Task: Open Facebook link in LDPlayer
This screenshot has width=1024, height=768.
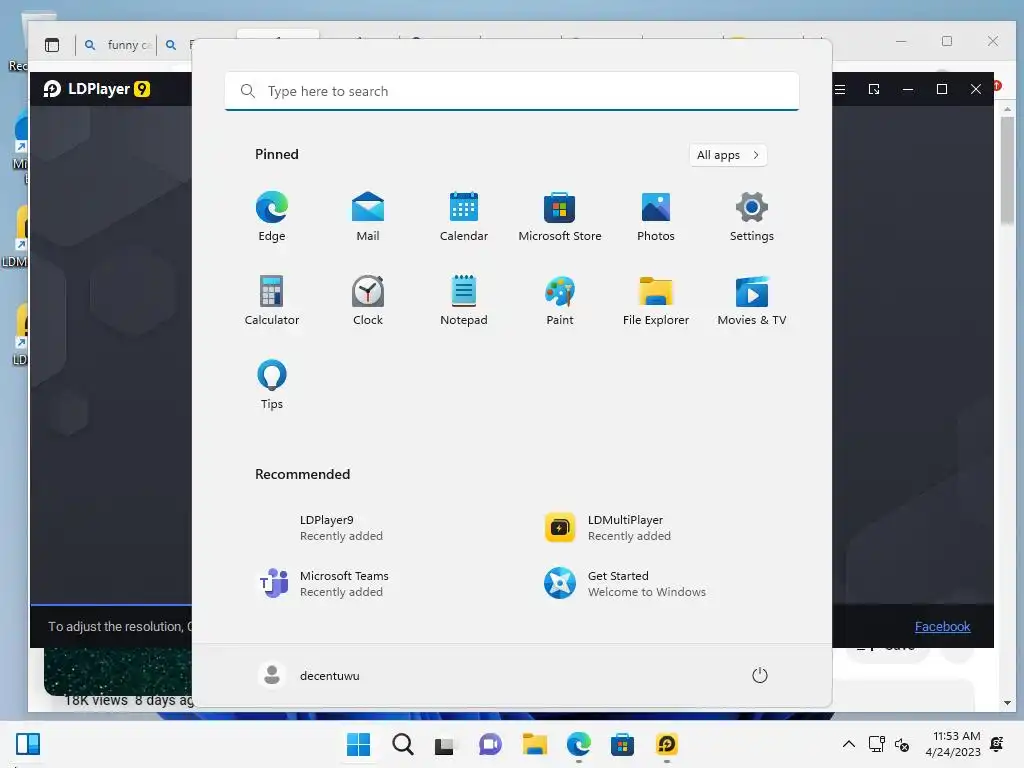Action: click(942, 626)
